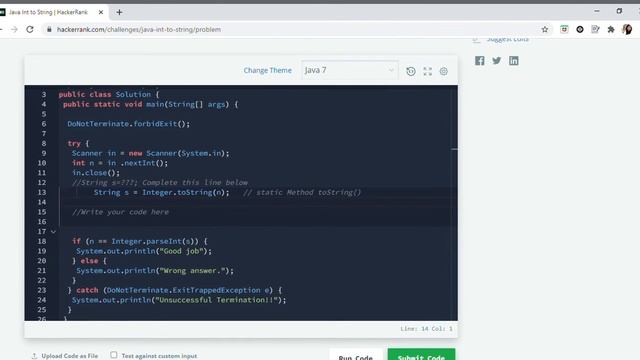Image resolution: width=640 pixels, height=360 pixels.
Task: Open the Java 7 language dropdown
Action: (x=349, y=70)
